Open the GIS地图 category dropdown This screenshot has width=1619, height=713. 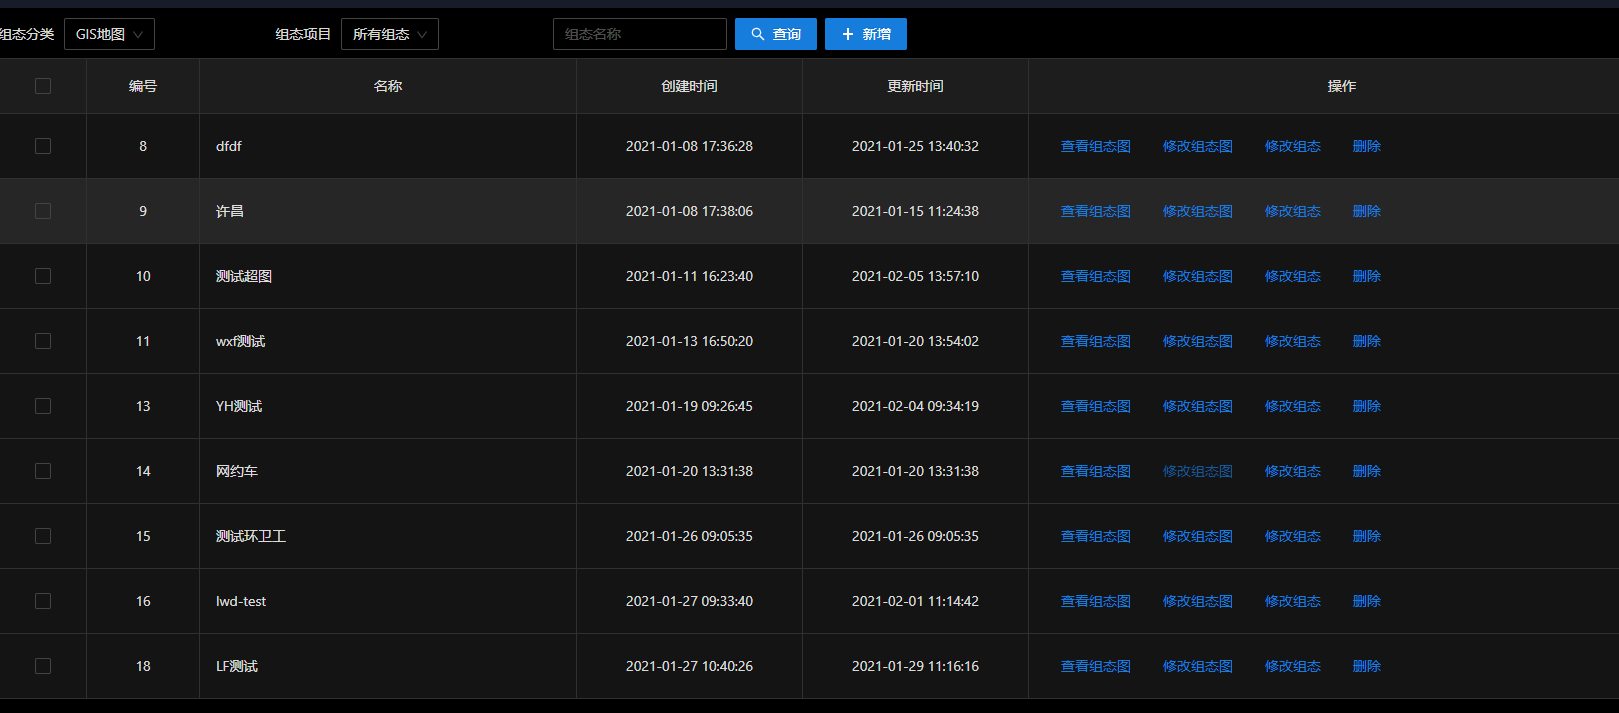point(109,34)
